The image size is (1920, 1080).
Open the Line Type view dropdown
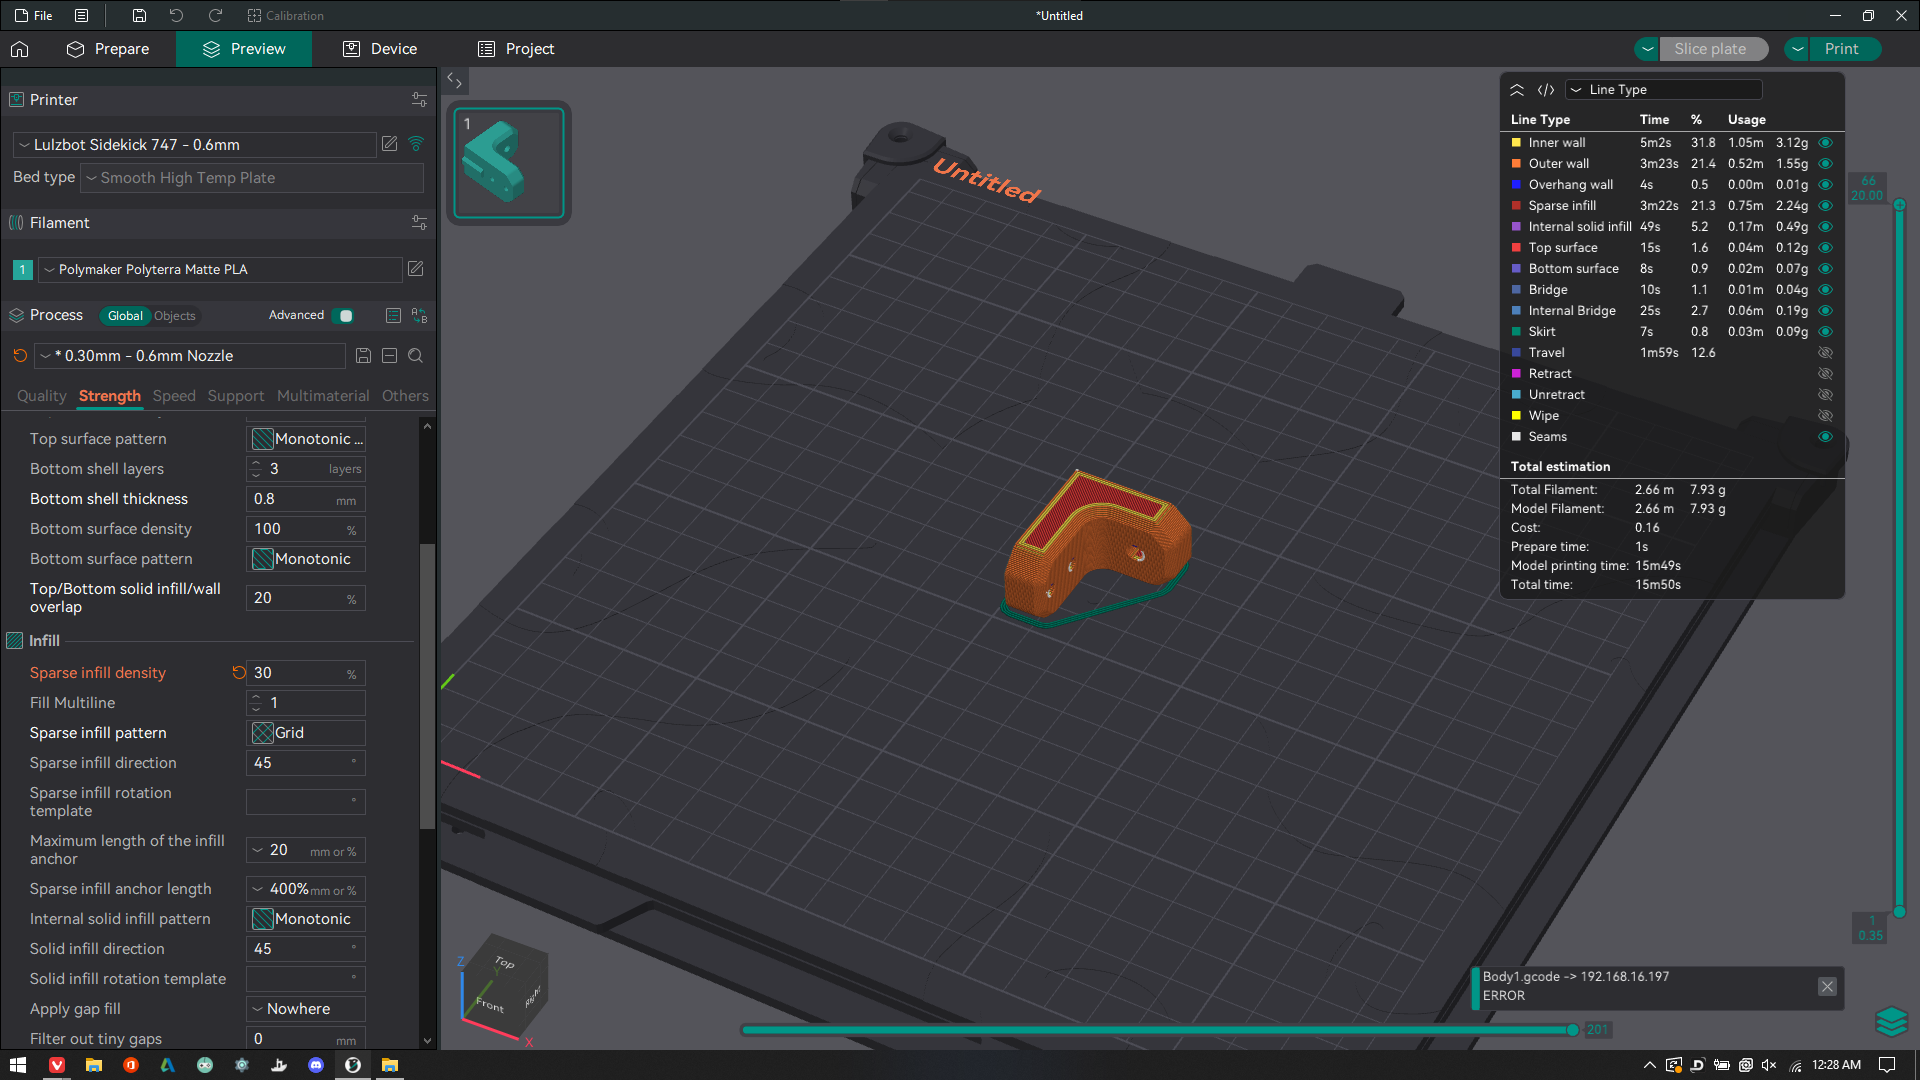pos(1663,90)
